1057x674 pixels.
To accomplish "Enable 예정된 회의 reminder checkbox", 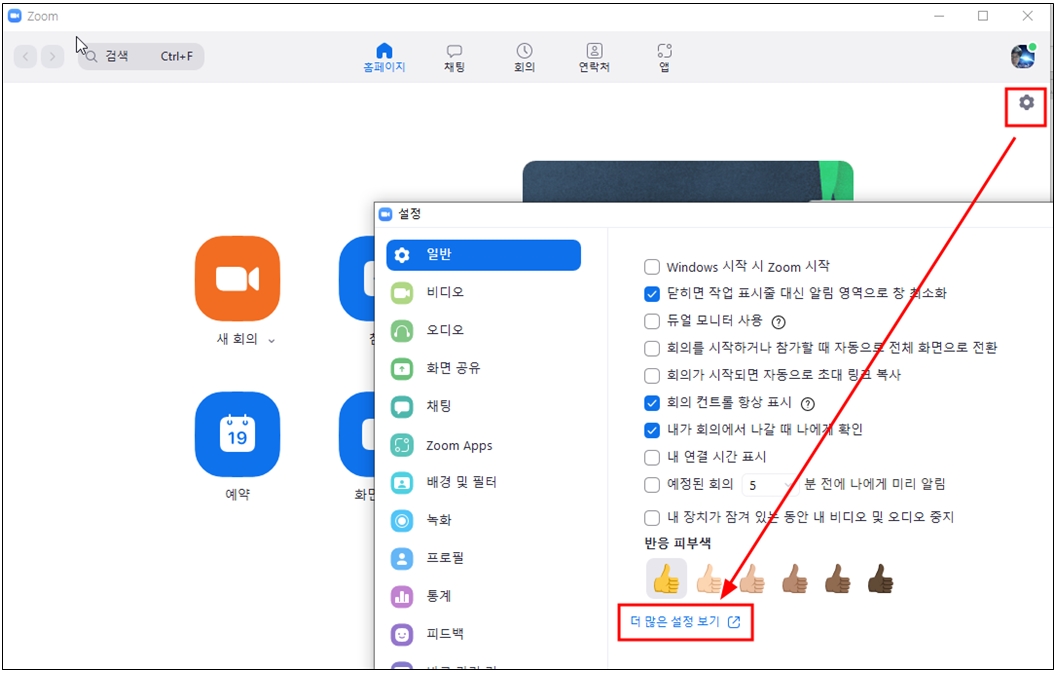I will (x=652, y=485).
